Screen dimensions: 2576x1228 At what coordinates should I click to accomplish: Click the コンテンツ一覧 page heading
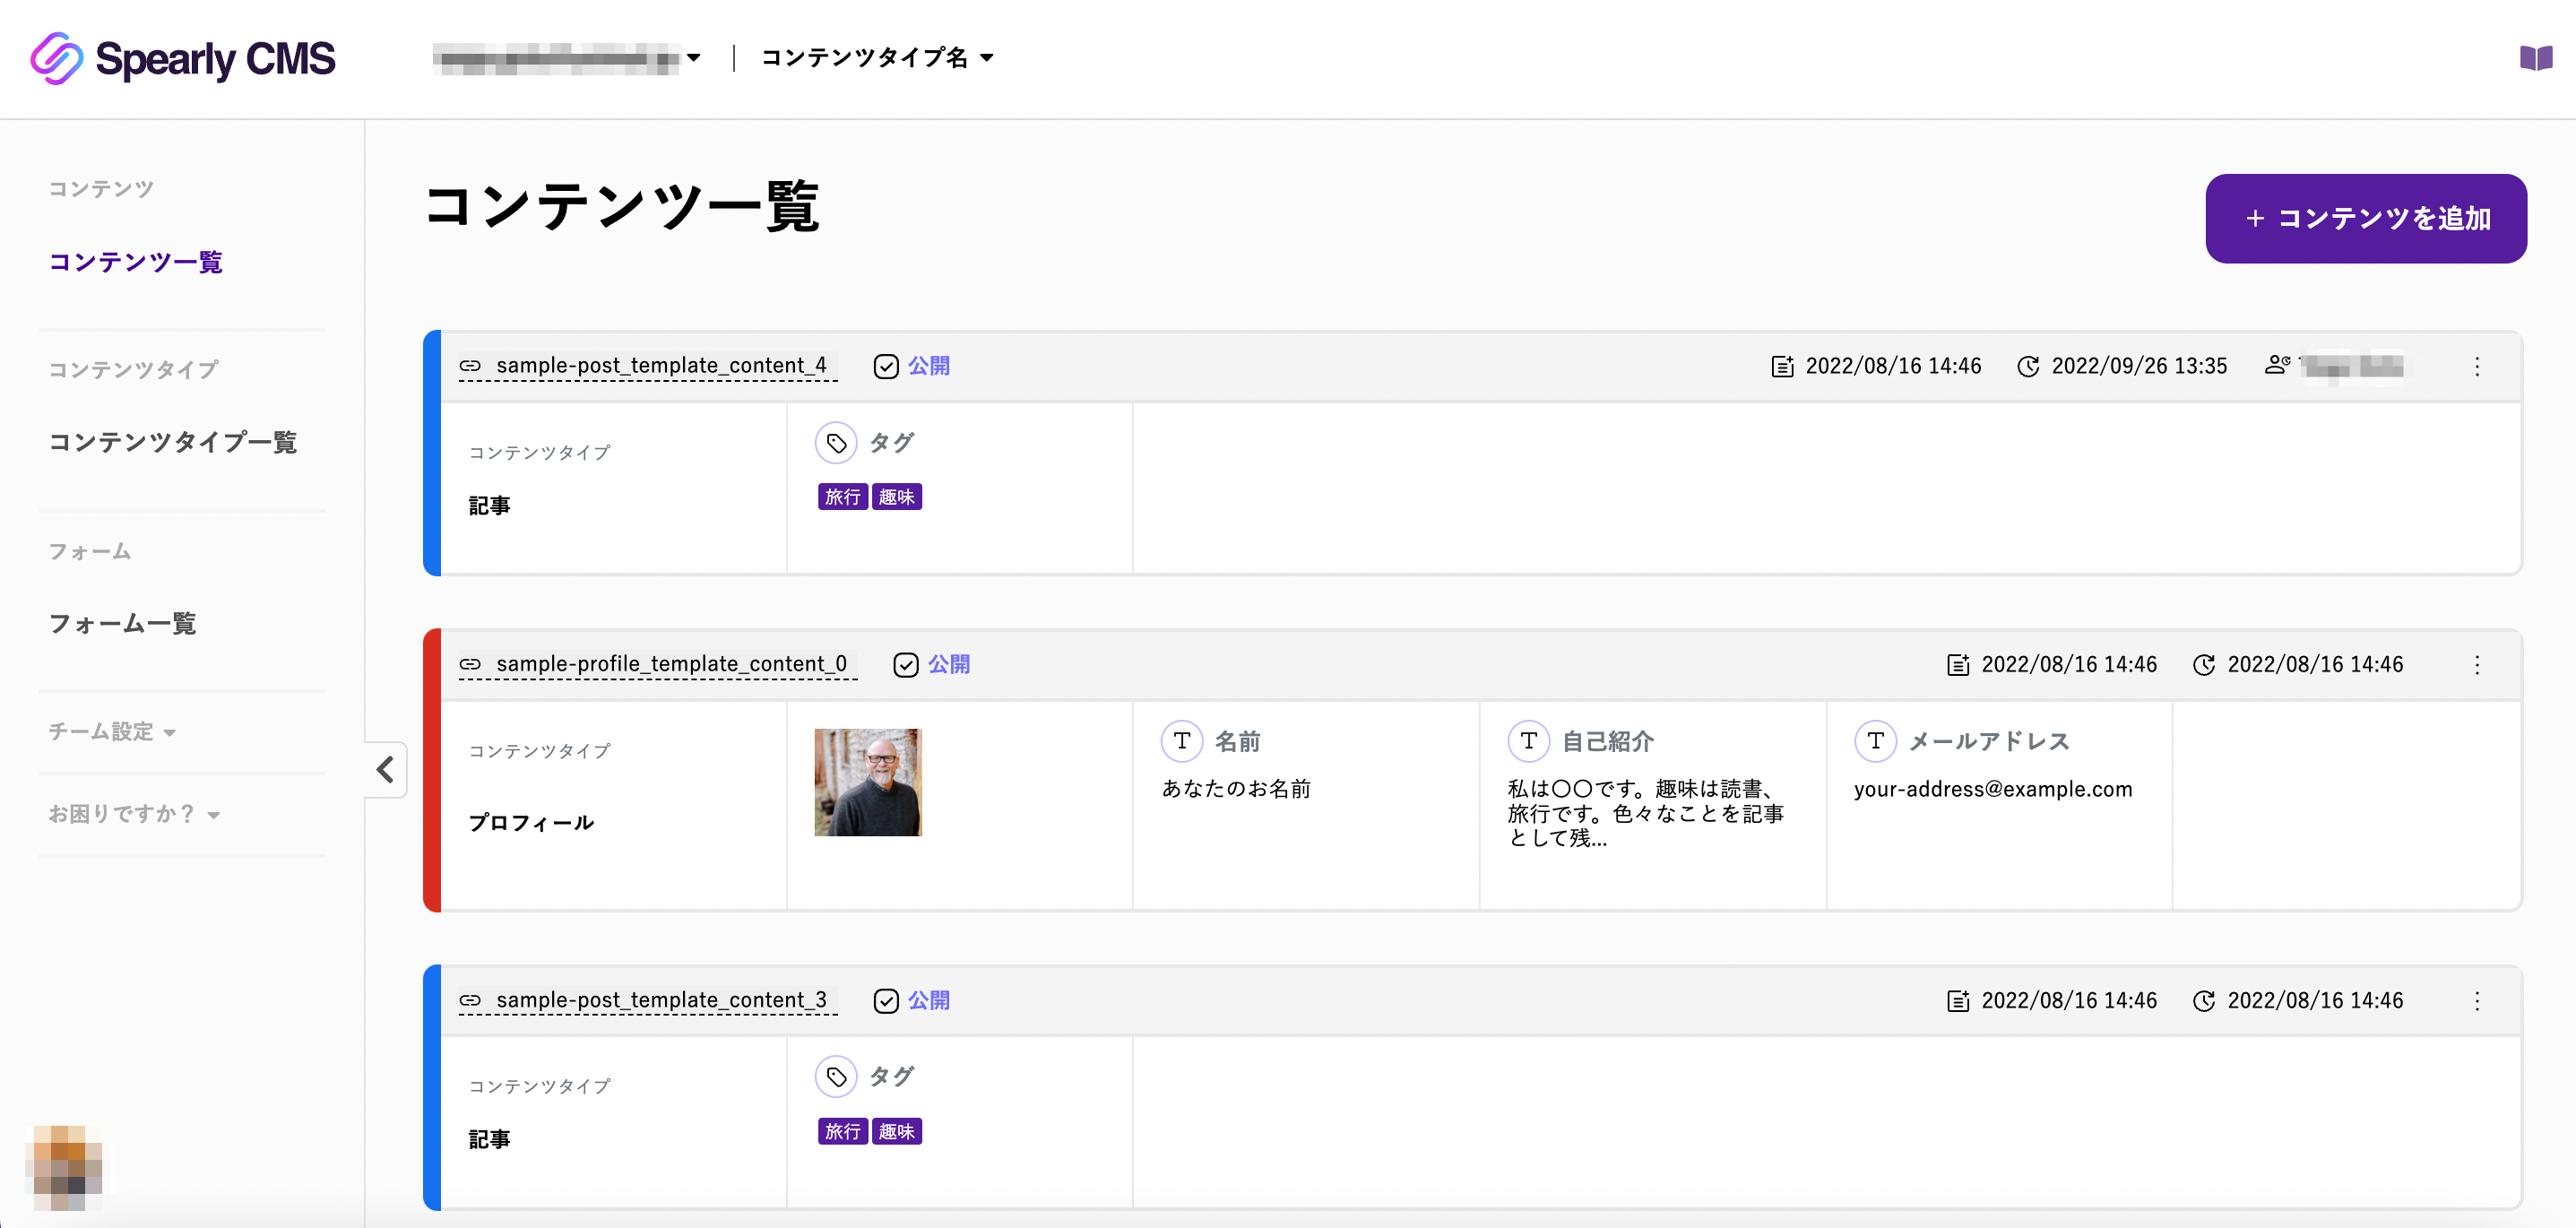[621, 207]
